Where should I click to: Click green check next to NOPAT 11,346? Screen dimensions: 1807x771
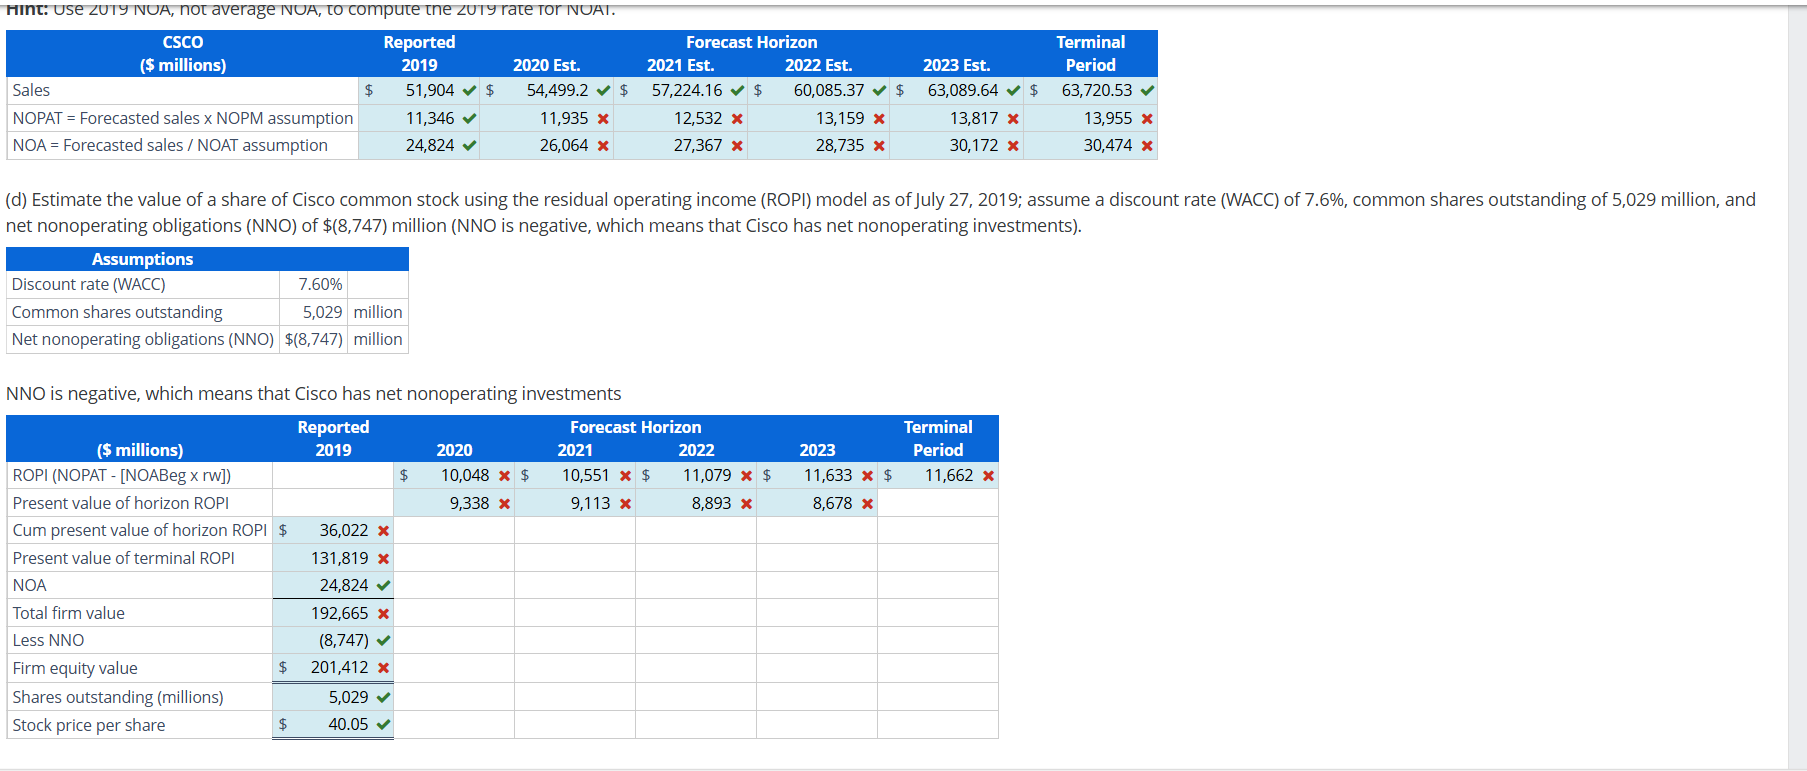(x=469, y=119)
